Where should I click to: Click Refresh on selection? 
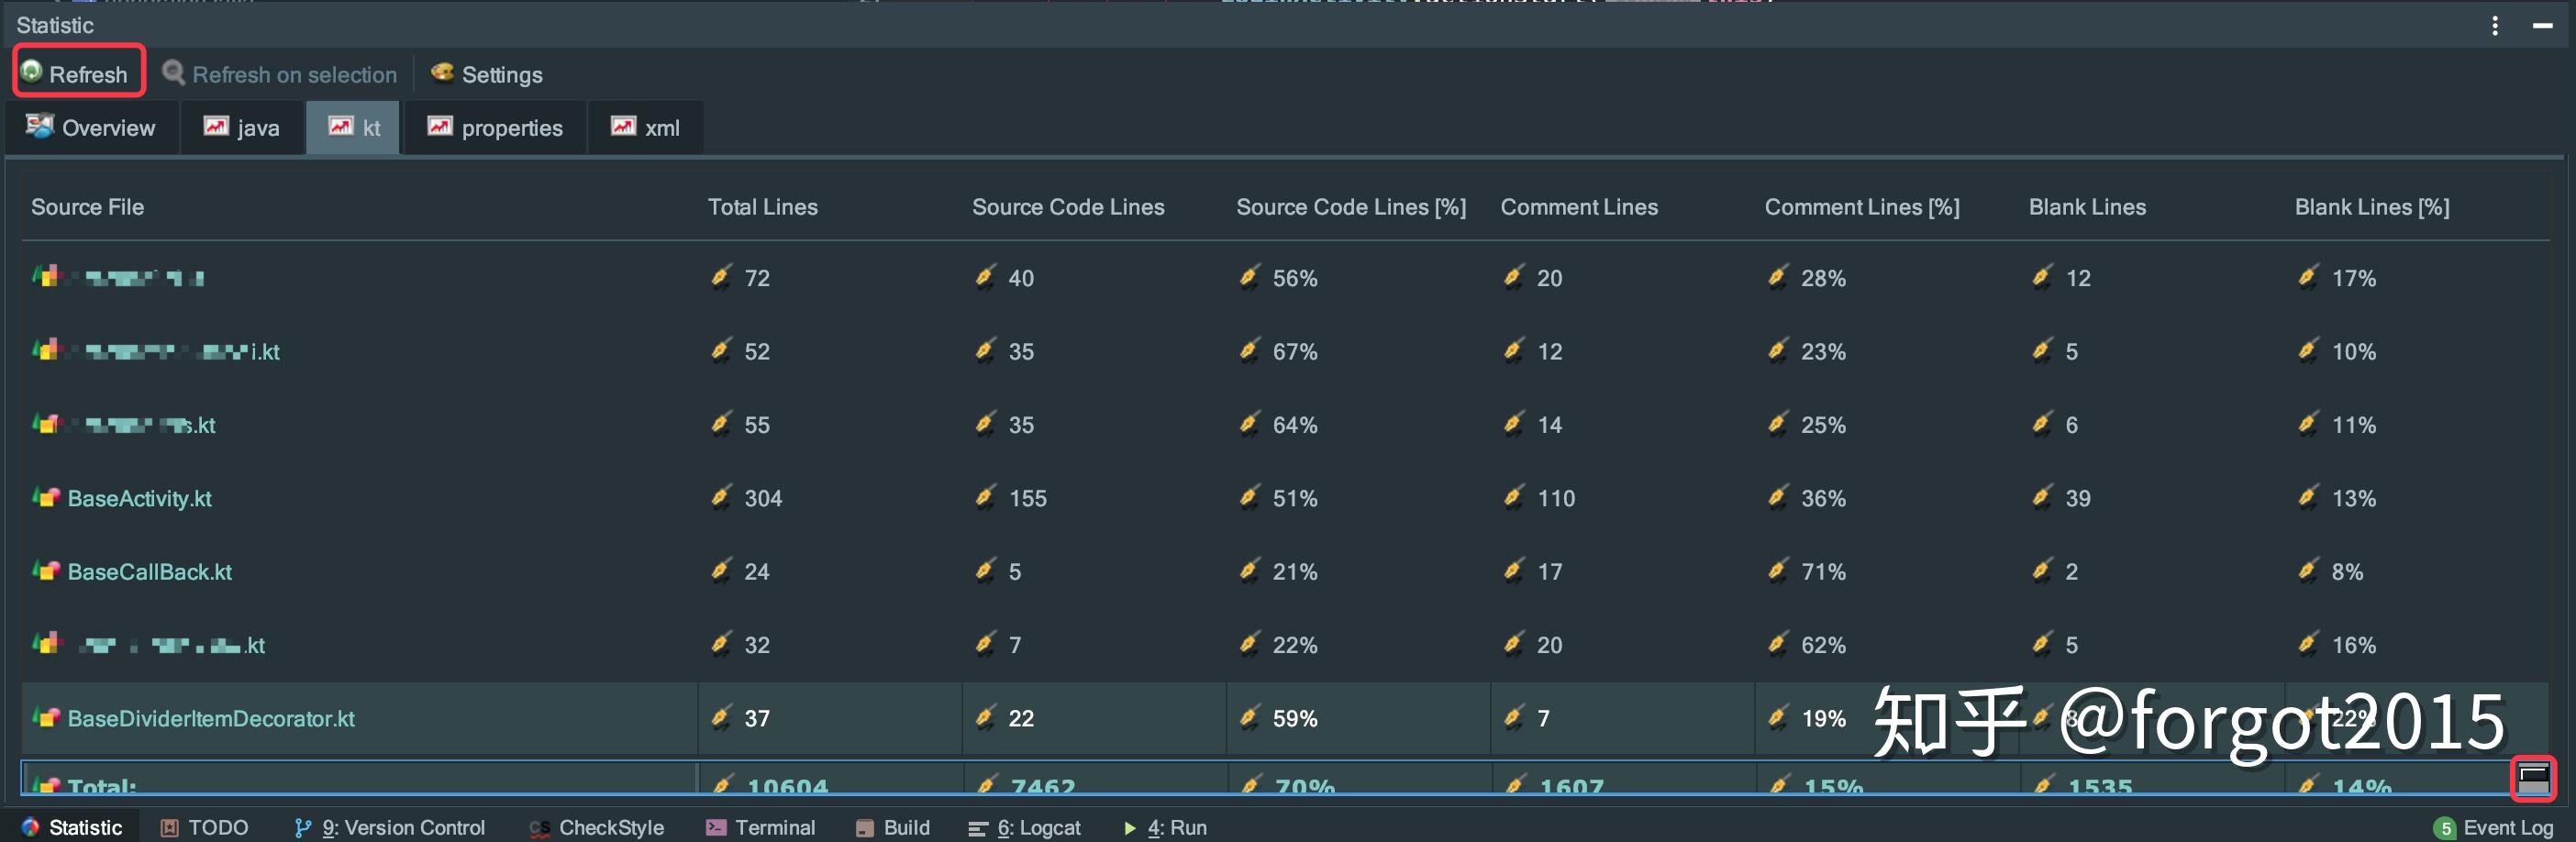point(280,74)
